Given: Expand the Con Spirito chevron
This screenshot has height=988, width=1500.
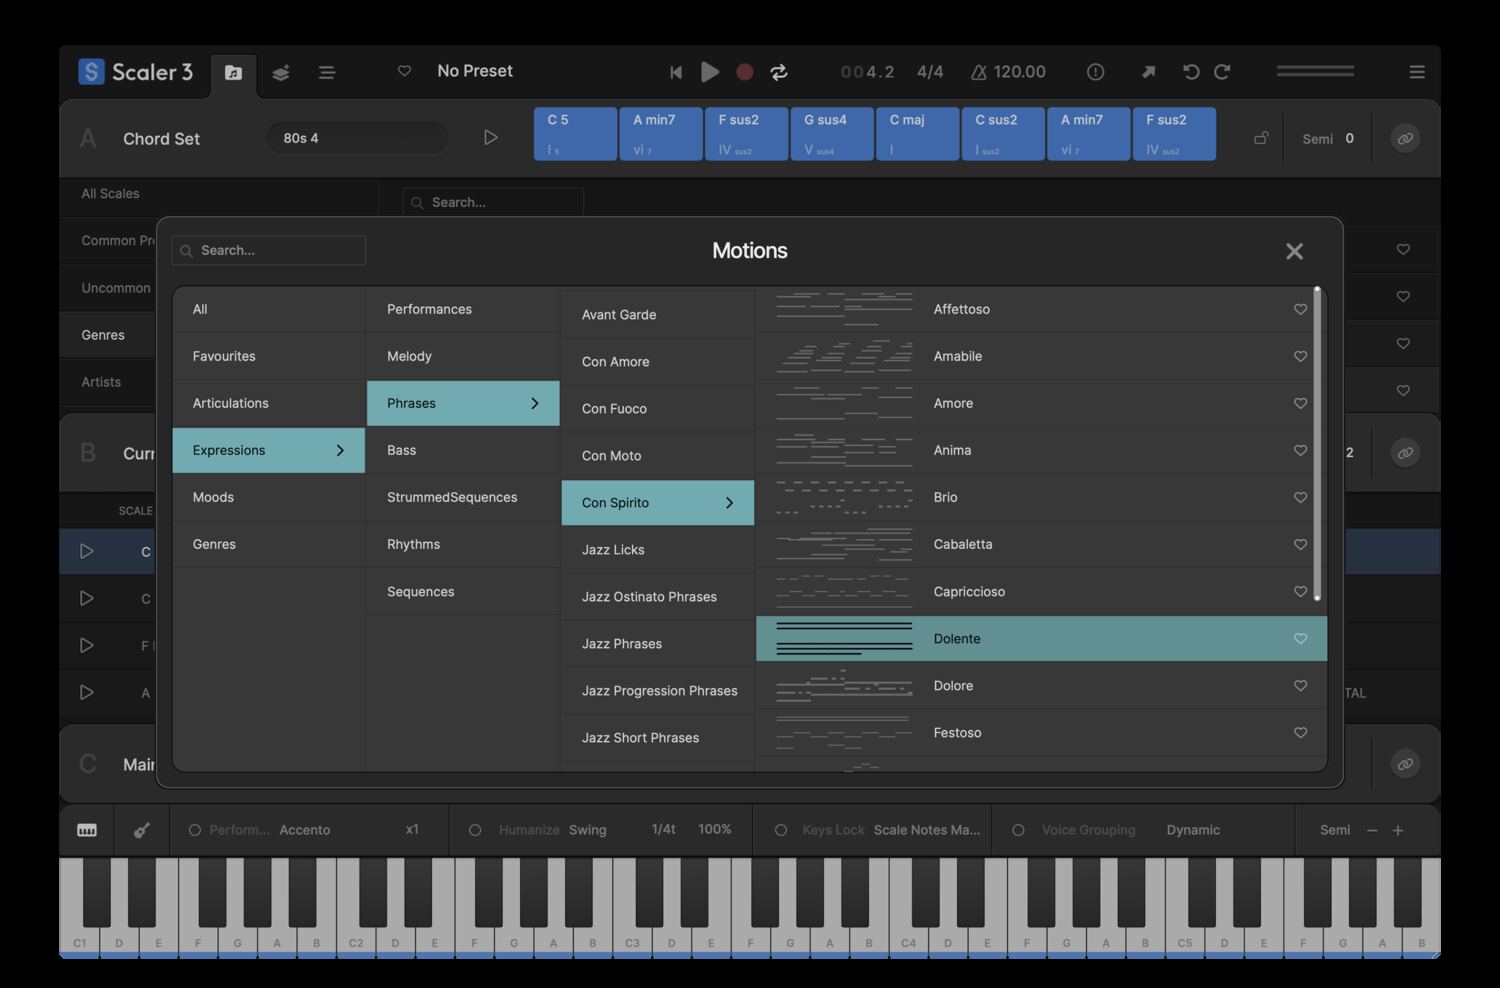Looking at the screenshot, I should (728, 502).
